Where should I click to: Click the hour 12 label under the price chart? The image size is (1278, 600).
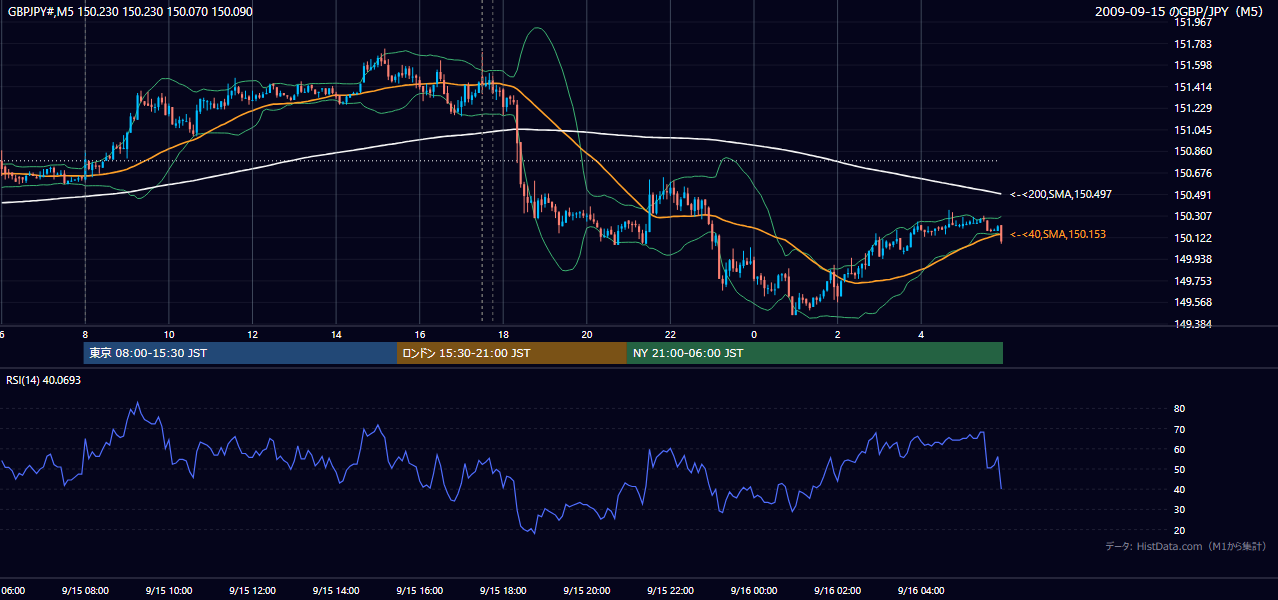click(252, 334)
